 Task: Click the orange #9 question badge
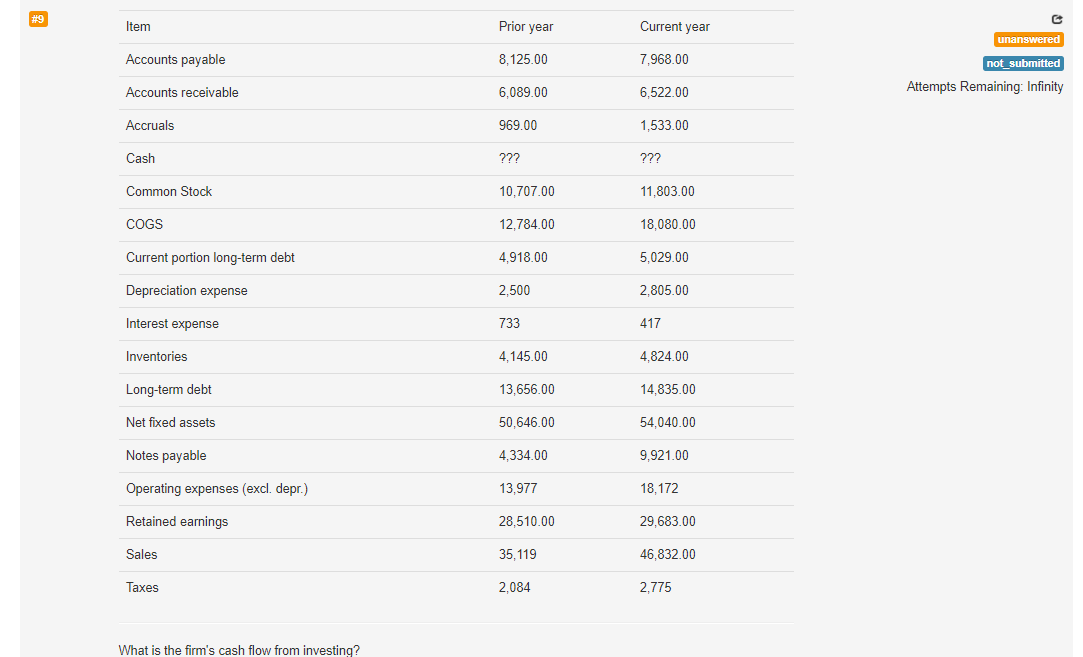click(38, 19)
